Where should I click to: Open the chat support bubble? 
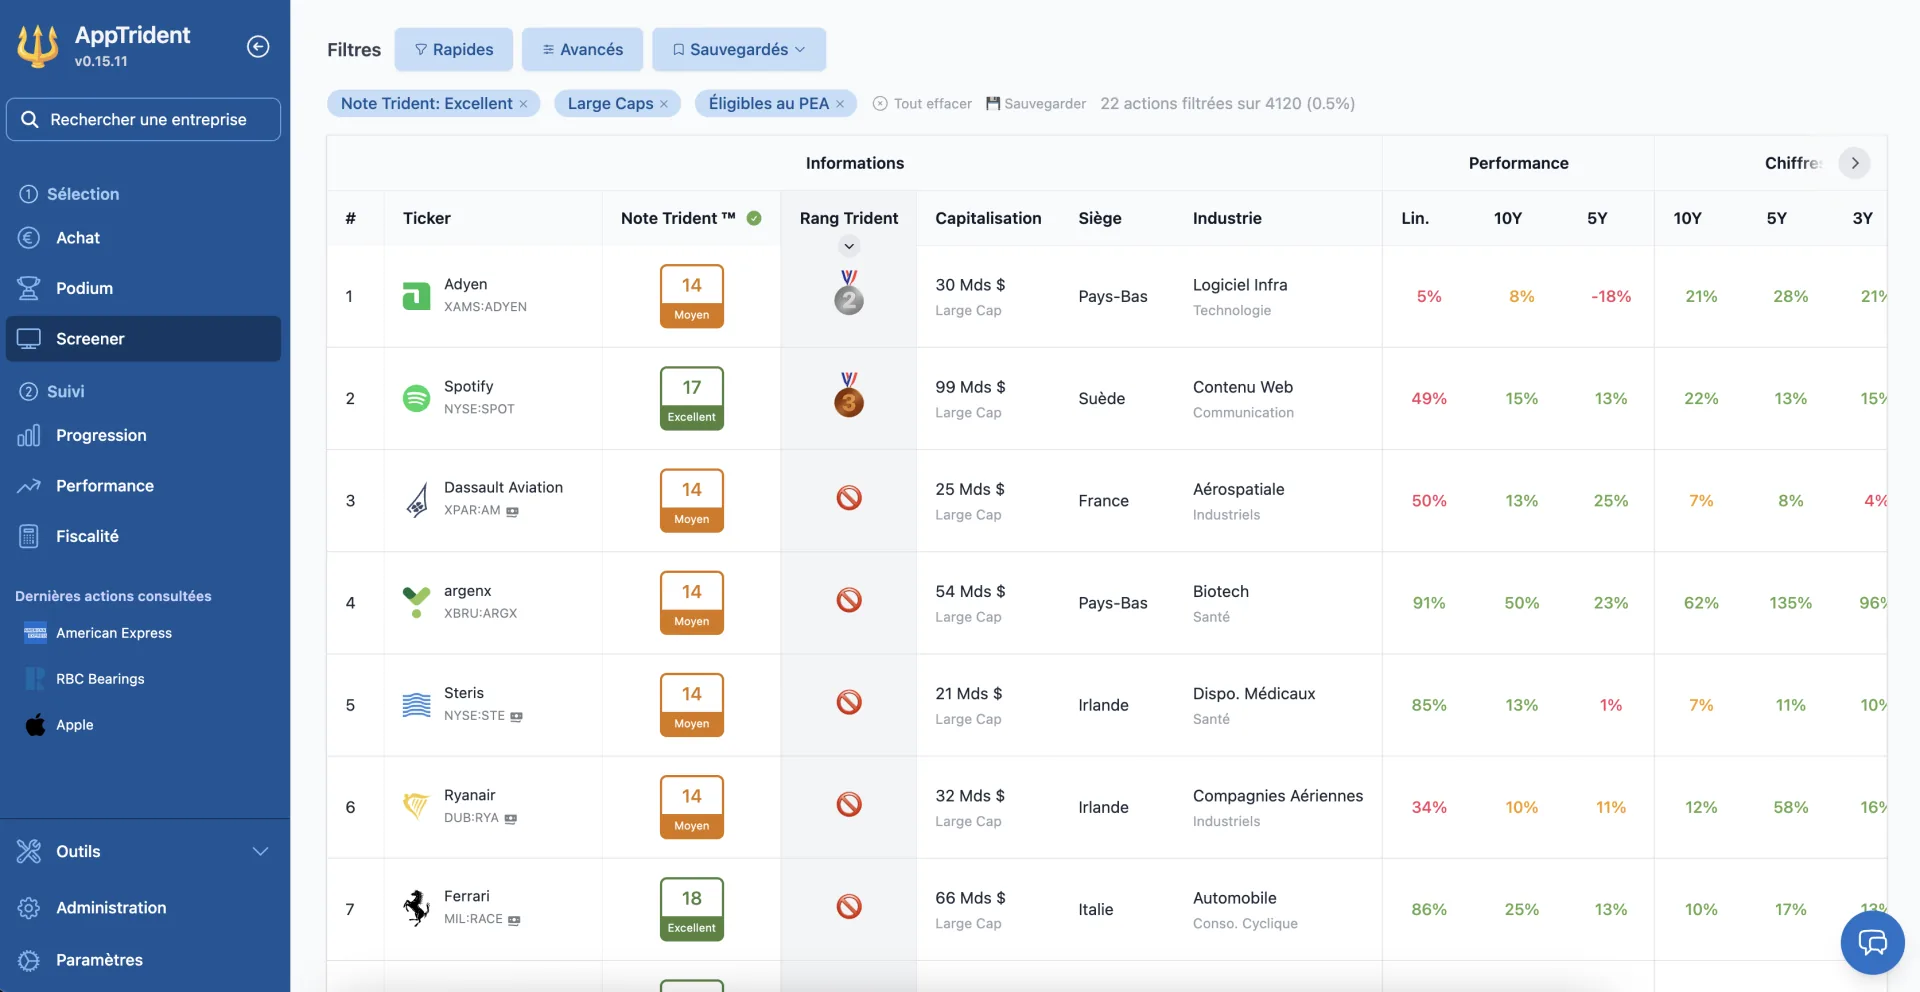[x=1872, y=942]
